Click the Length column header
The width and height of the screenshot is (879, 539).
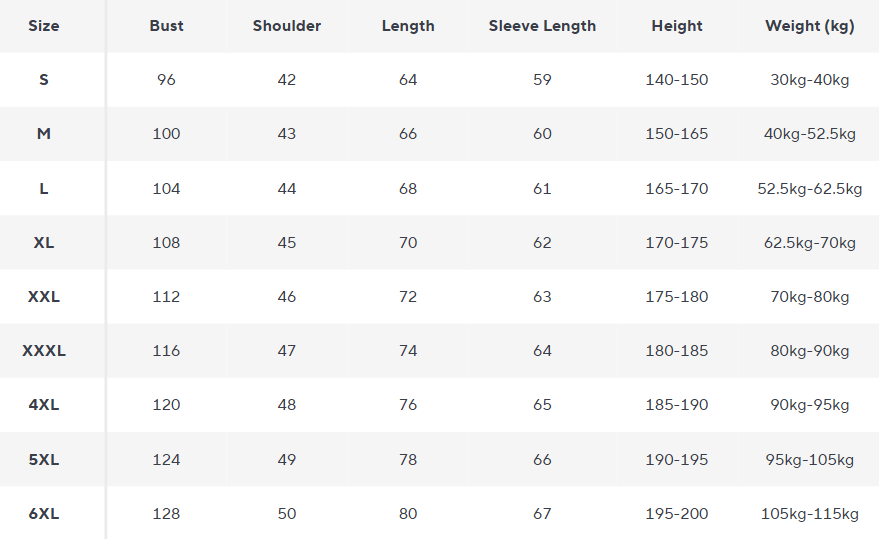pos(408,26)
